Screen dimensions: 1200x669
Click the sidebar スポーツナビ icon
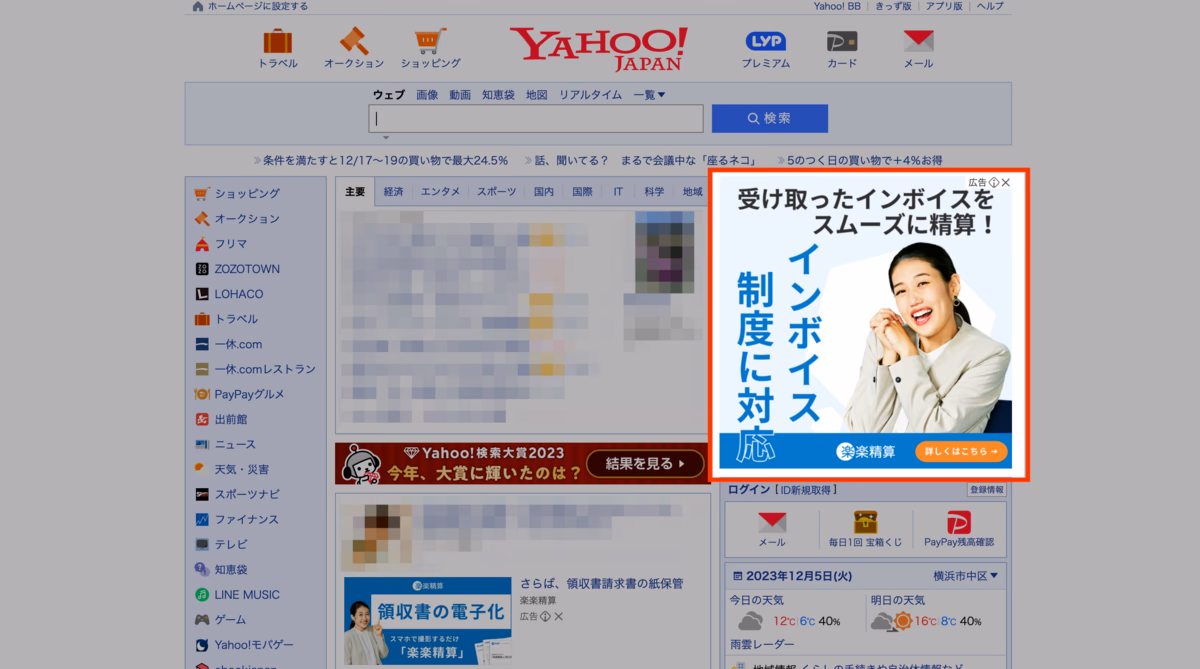pyautogui.click(x=202, y=494)
